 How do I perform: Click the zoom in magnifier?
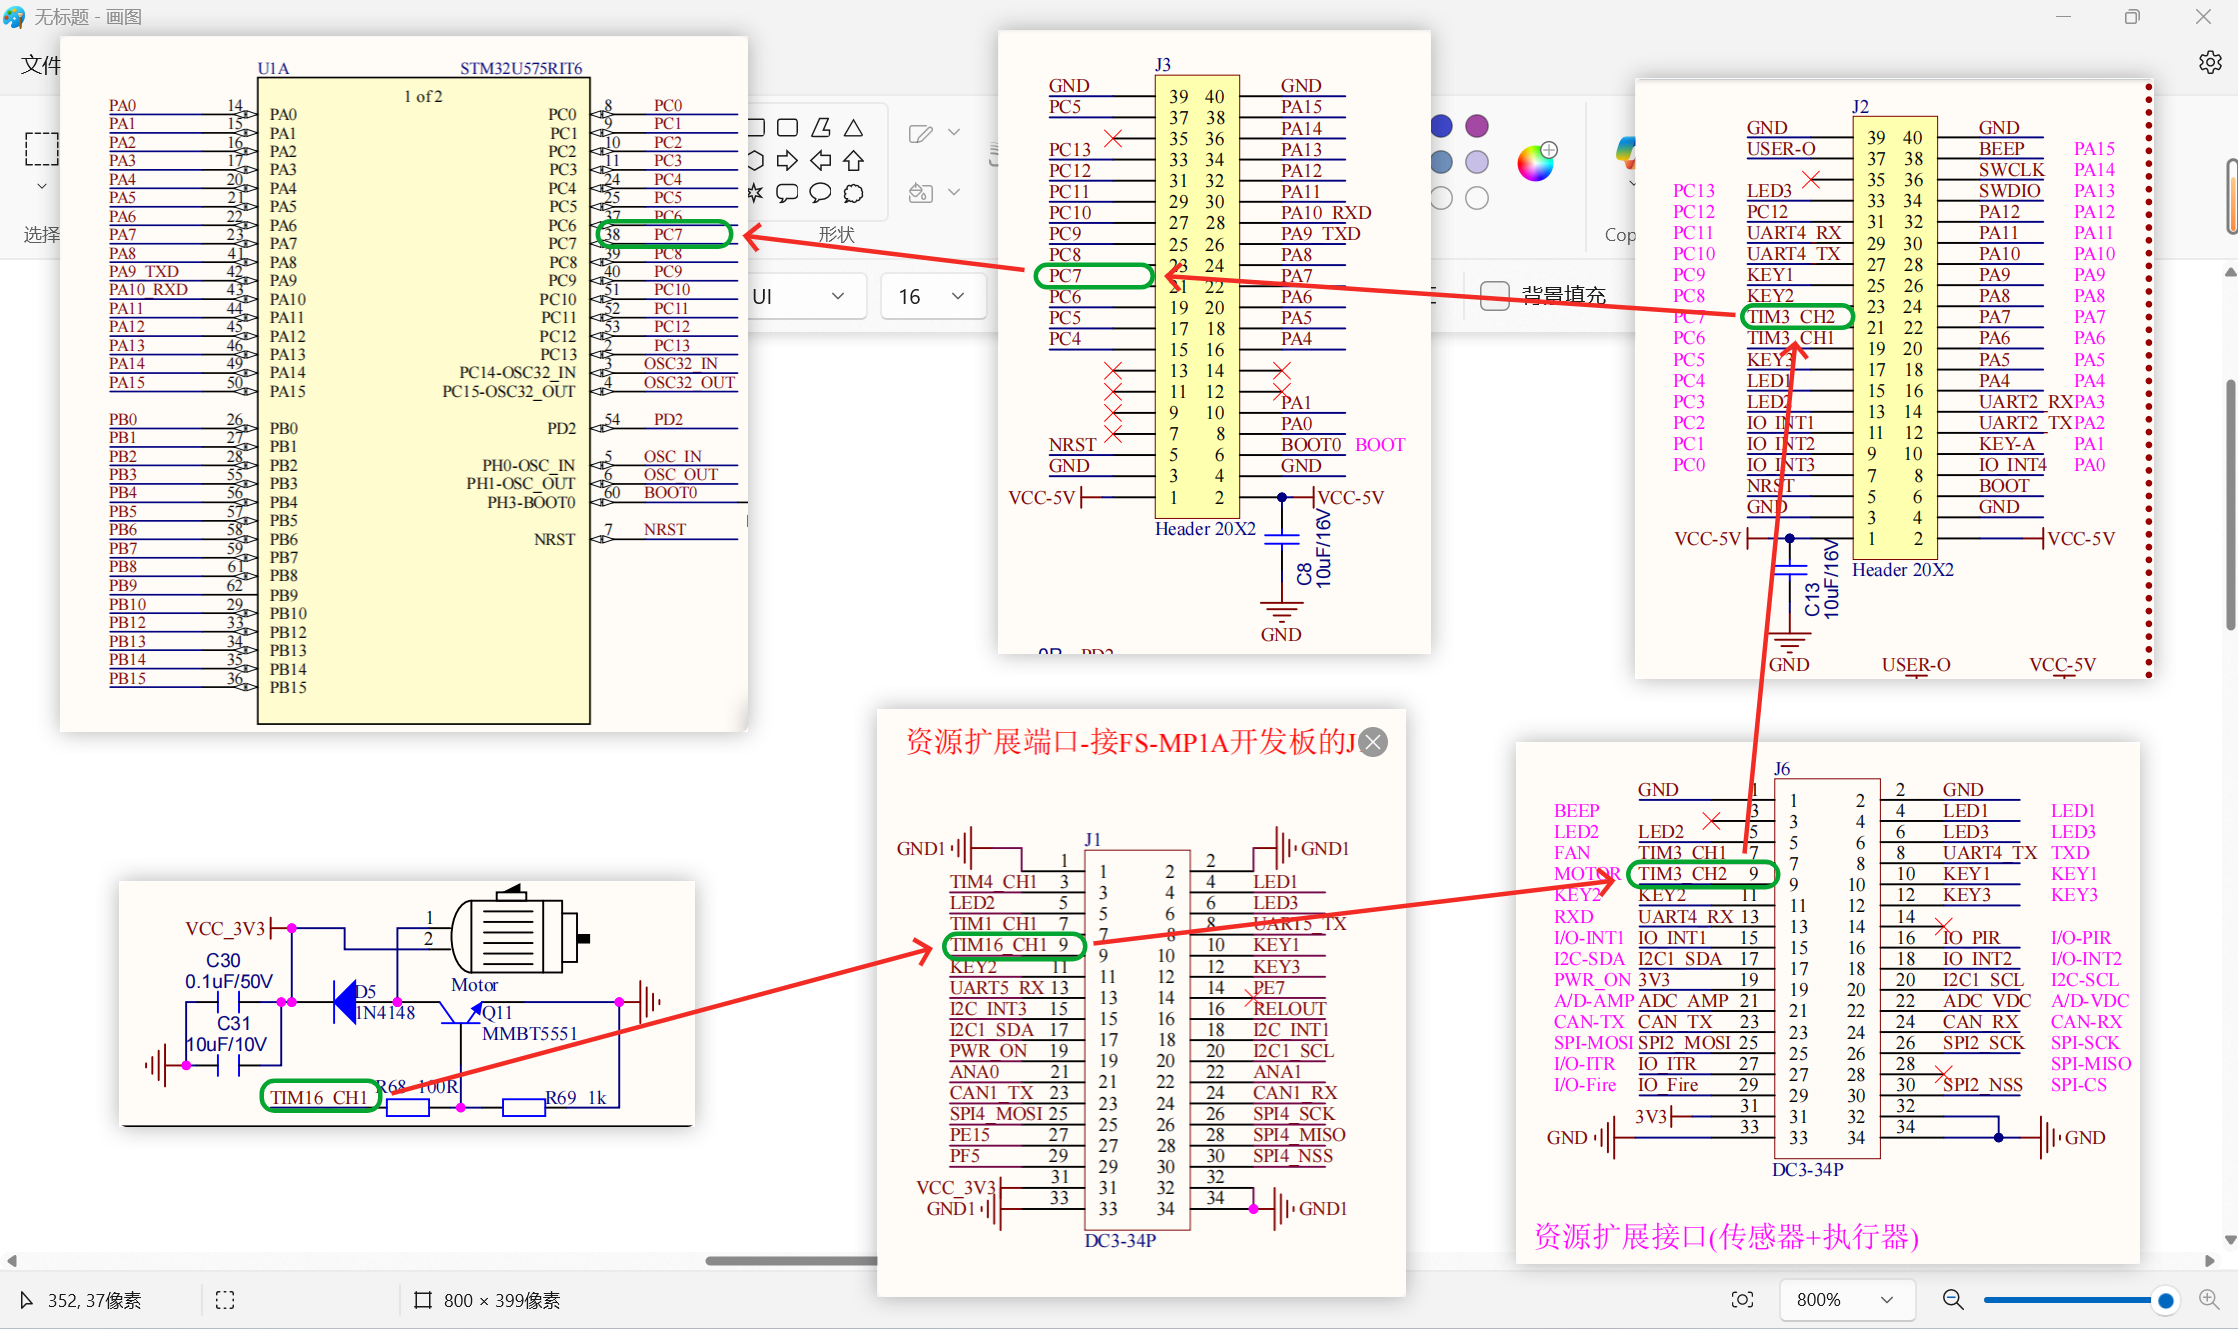(x=2209, y=1300)
